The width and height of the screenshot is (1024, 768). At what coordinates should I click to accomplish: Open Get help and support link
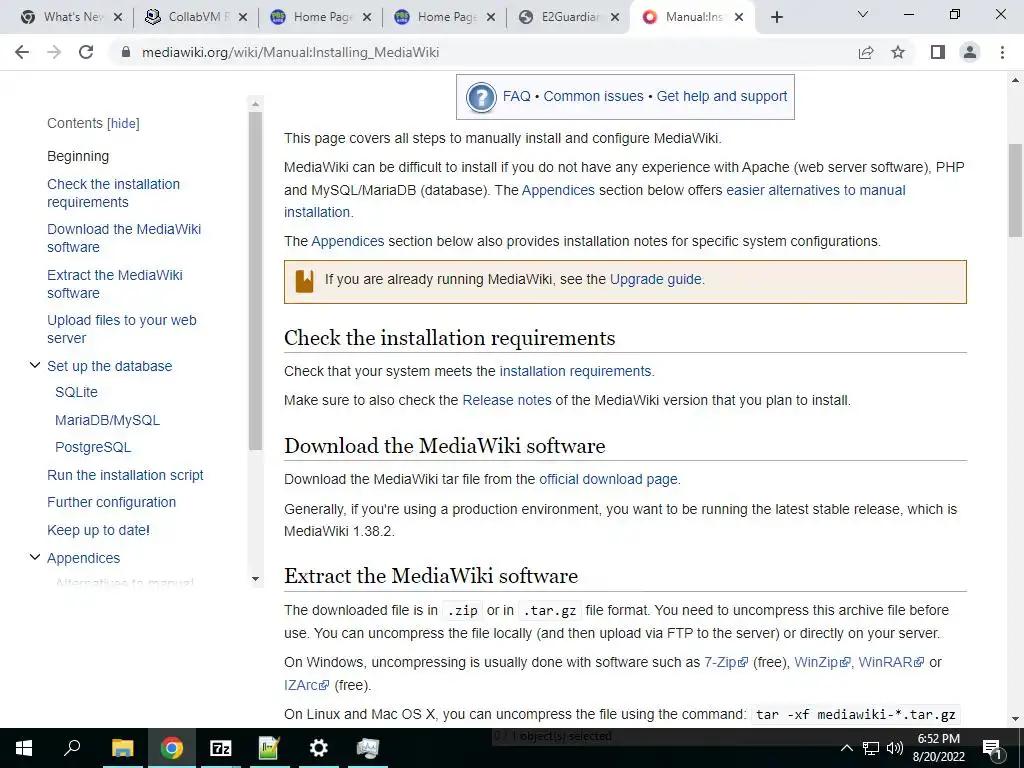(722, 96)
